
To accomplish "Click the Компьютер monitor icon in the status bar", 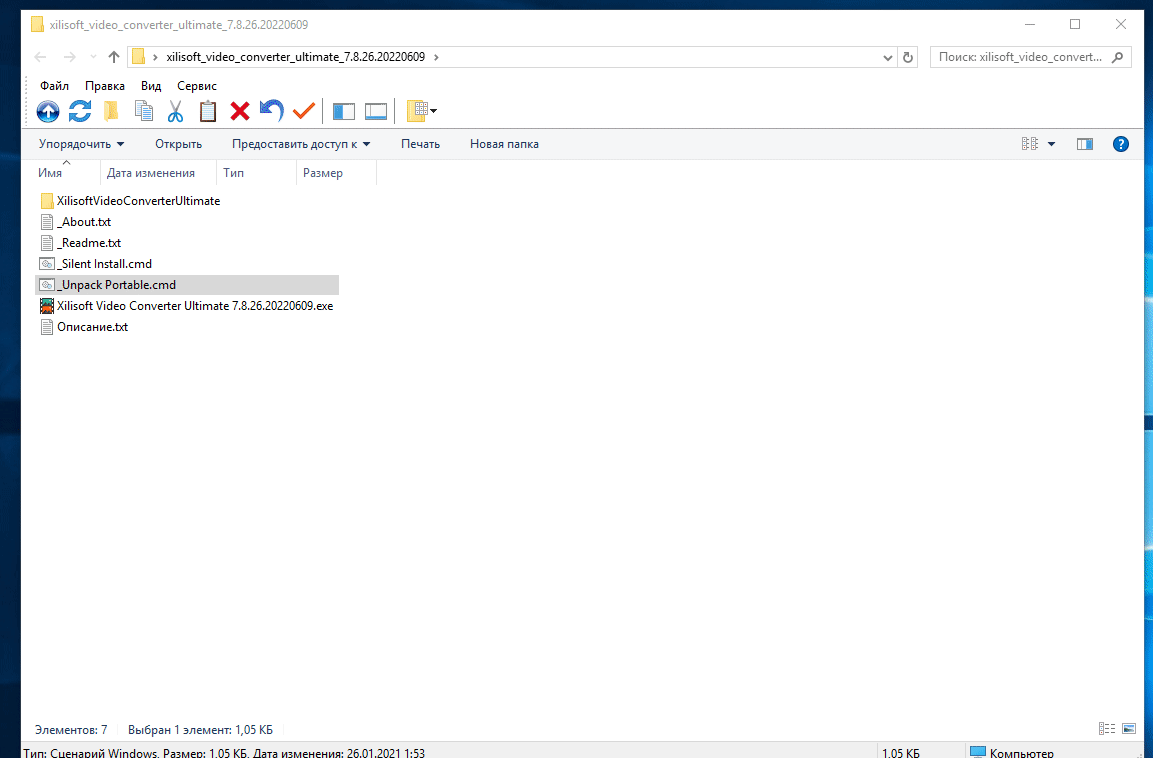I will click(977, 752).
